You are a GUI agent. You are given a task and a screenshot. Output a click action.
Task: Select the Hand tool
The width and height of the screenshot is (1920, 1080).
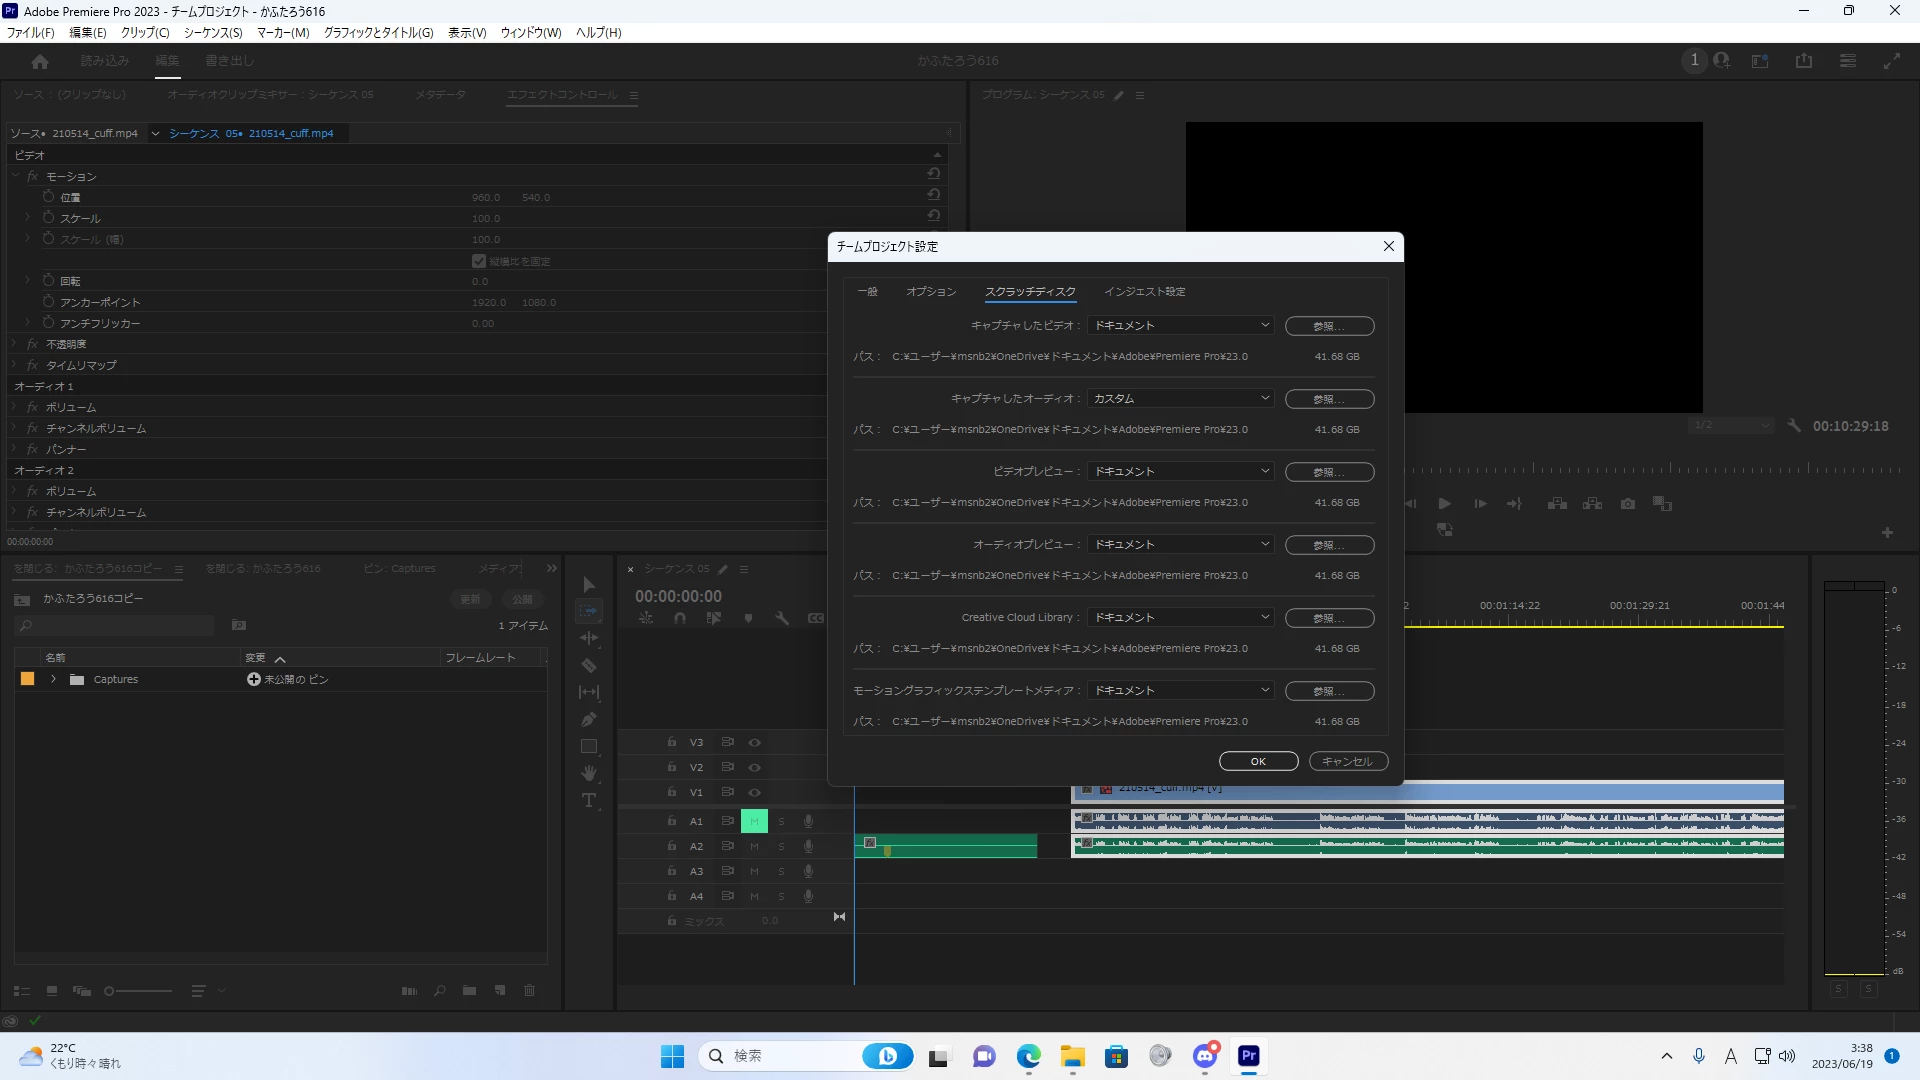(x=589, y=773)
